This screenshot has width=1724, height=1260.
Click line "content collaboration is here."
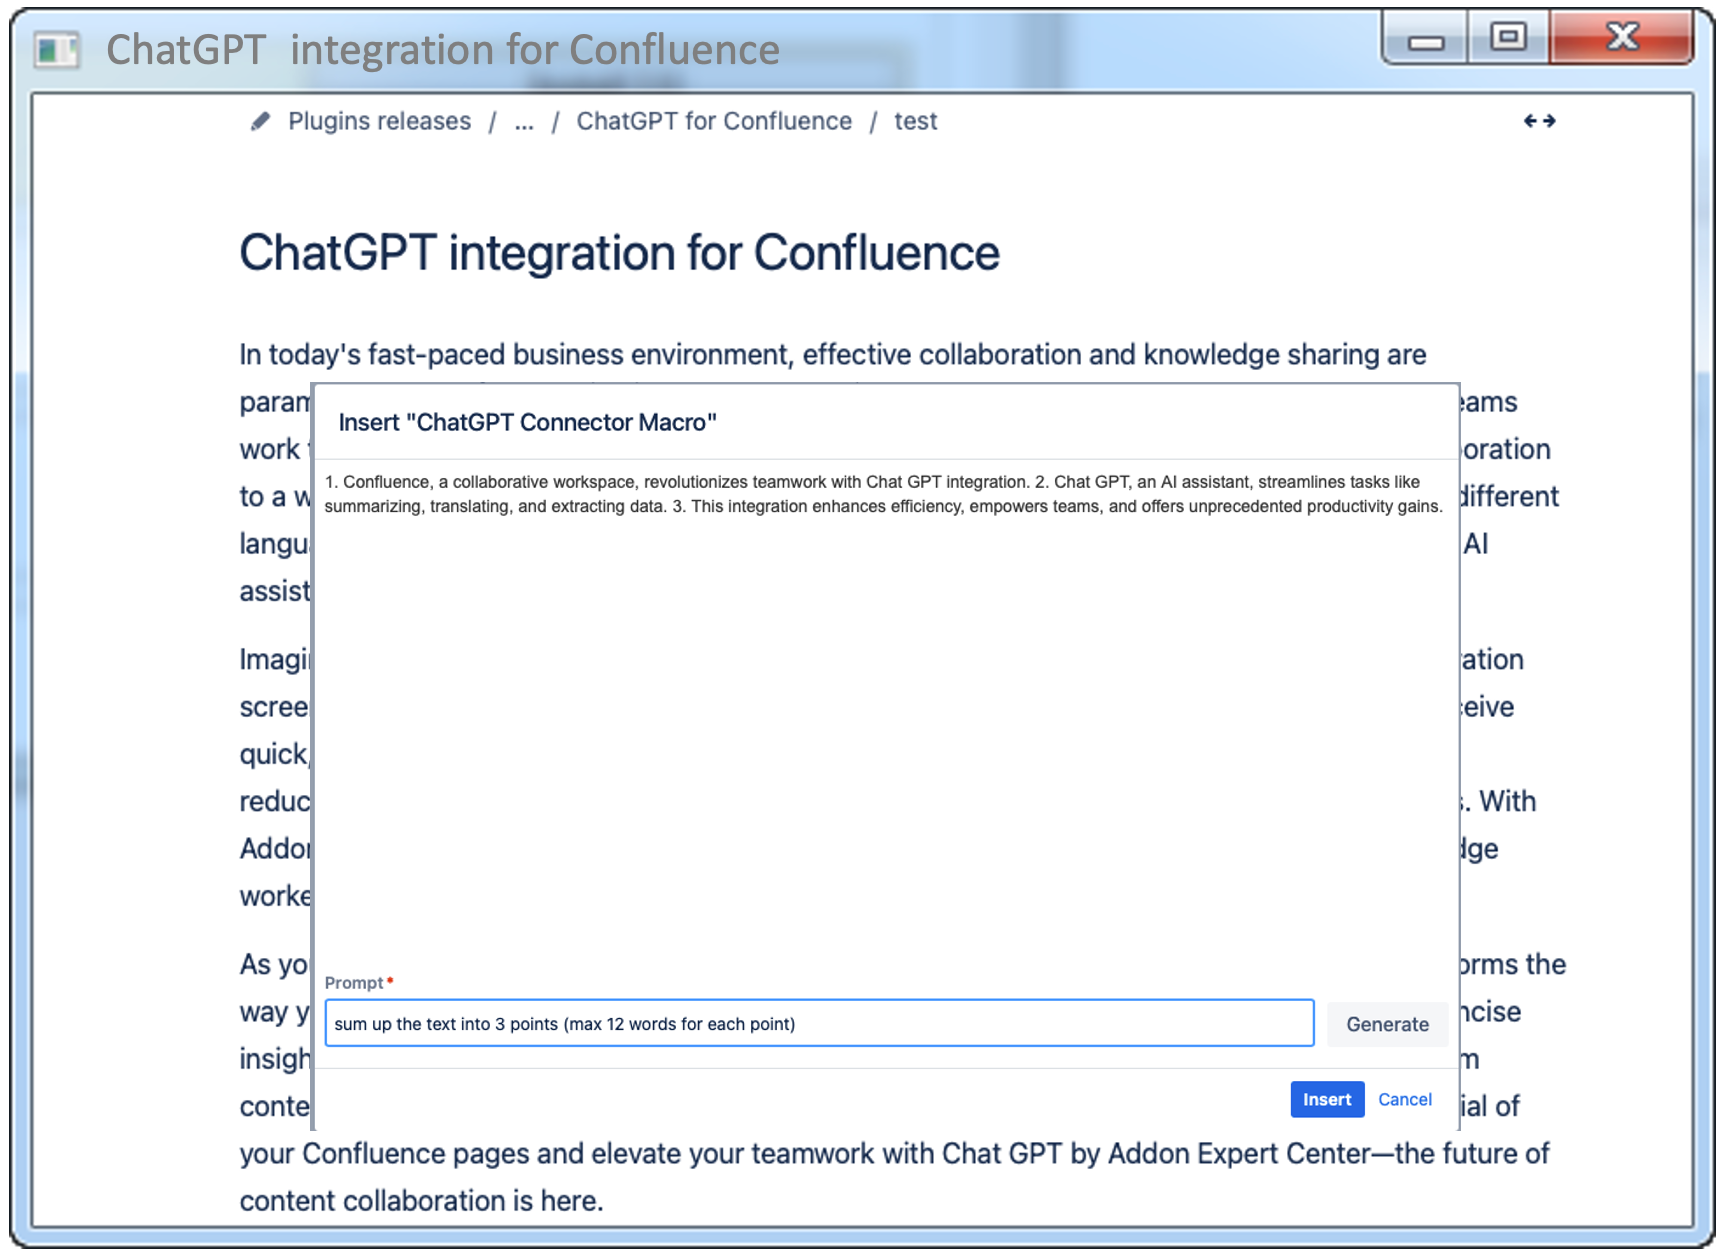(421, 1201)
